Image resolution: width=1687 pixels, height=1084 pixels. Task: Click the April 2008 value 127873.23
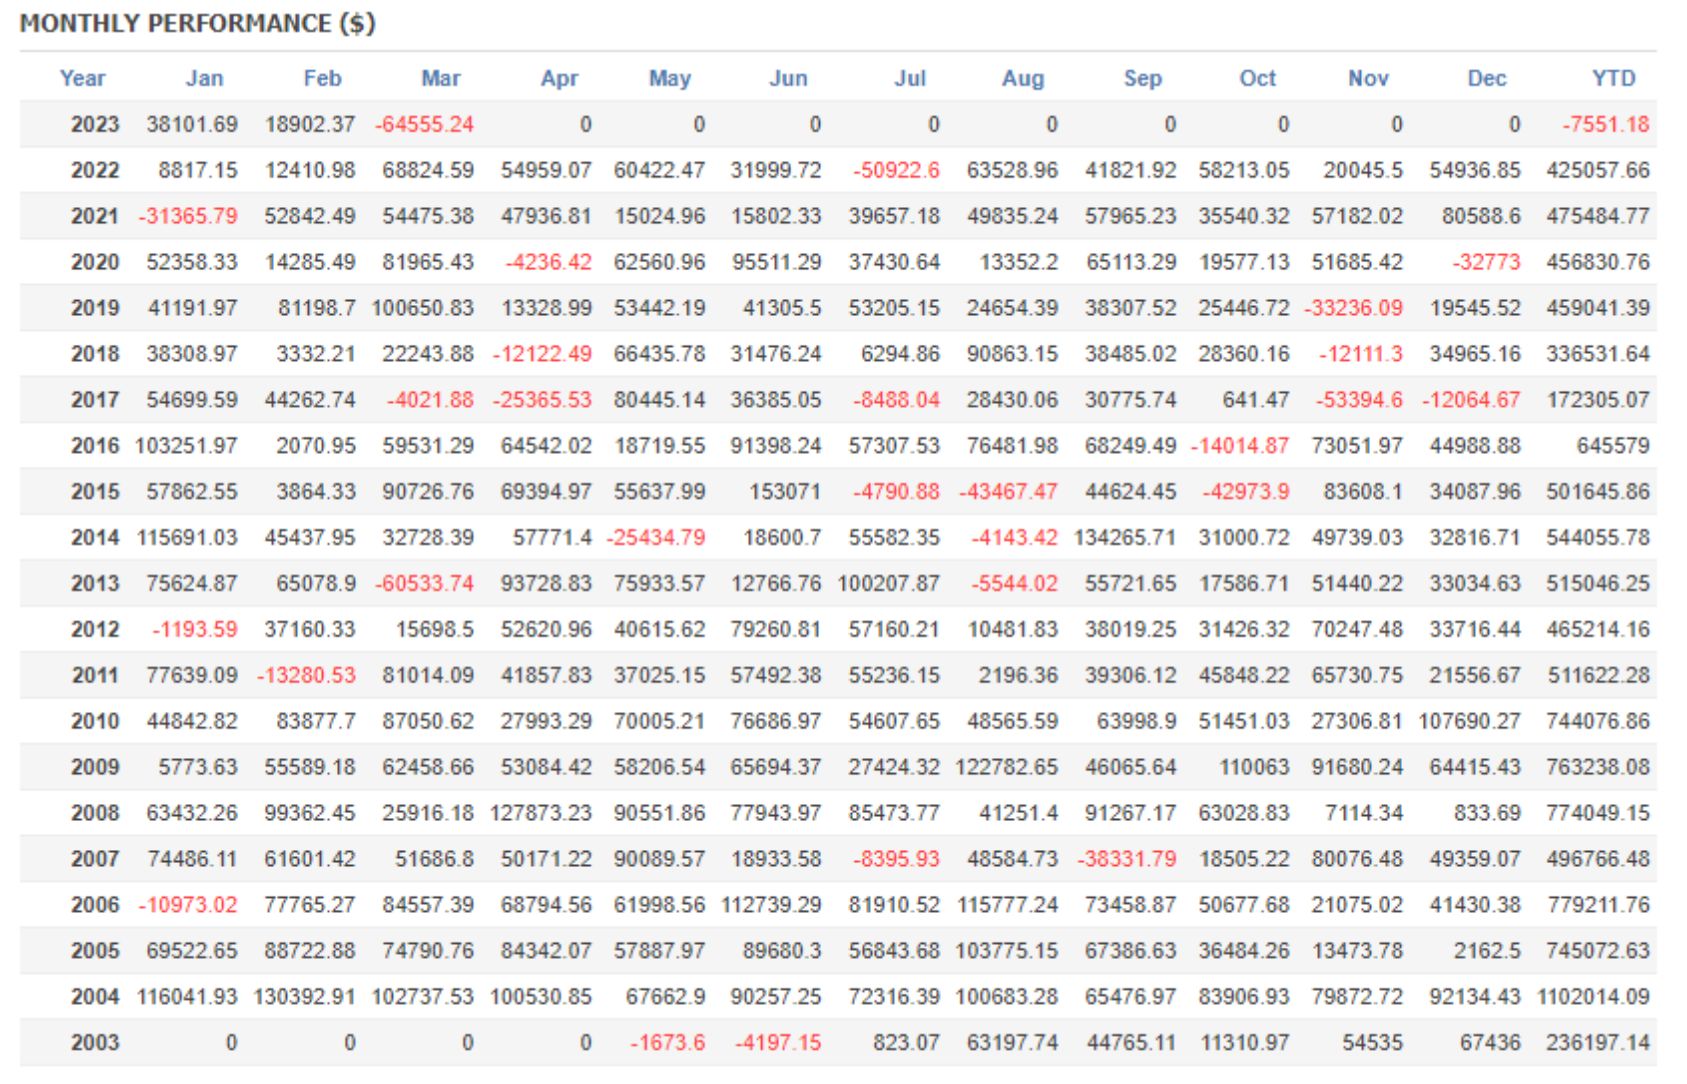click(541, 813)
